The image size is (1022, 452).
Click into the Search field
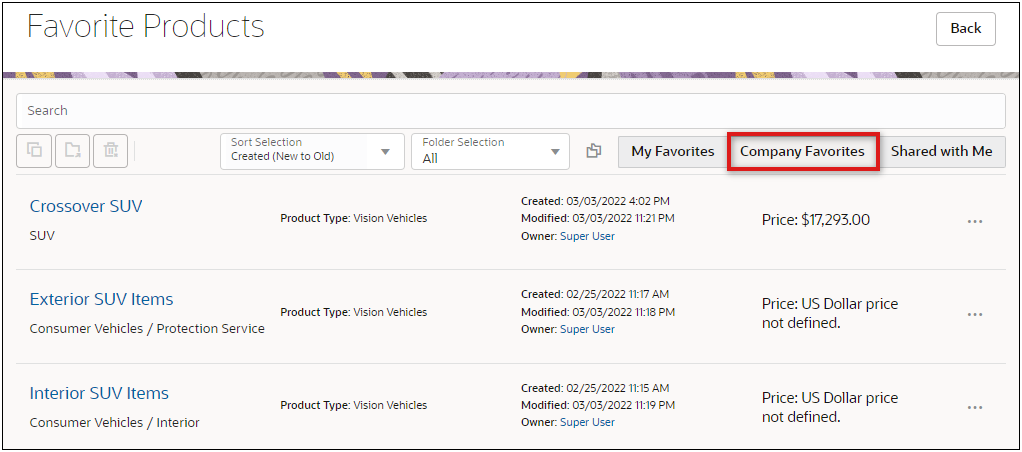[510, 110]
